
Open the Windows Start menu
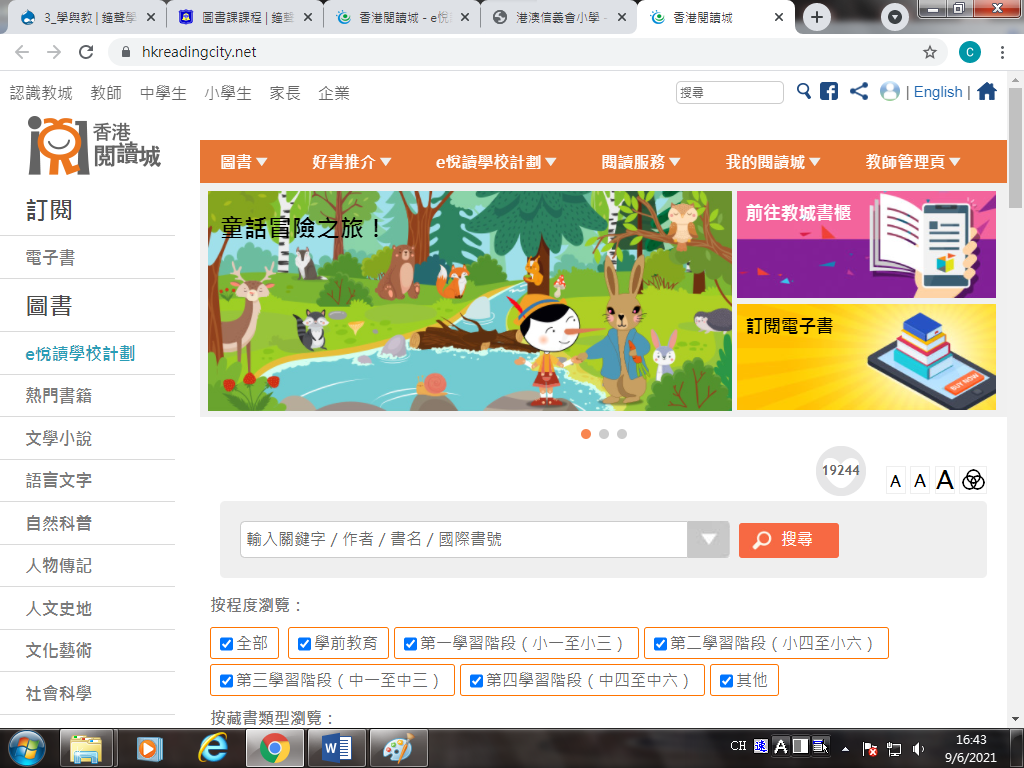27,748
